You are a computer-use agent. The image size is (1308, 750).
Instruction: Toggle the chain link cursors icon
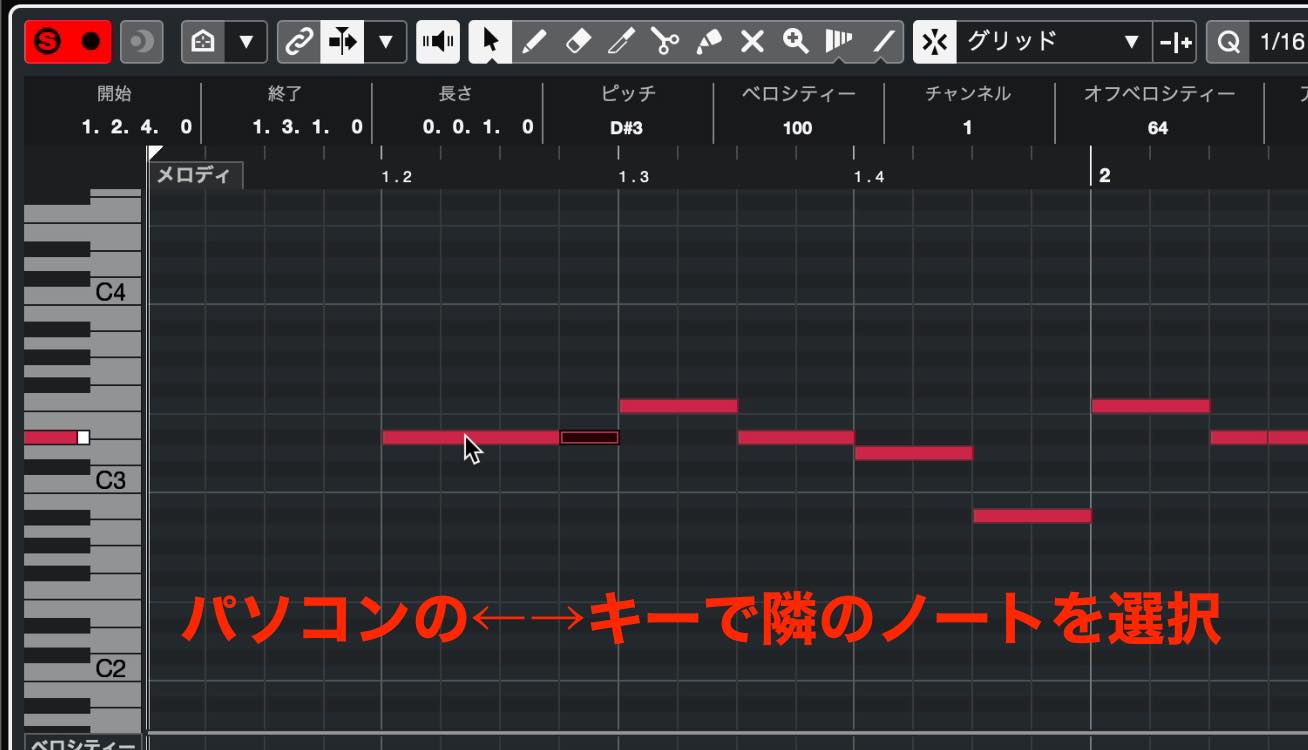(x=299, y=42)
